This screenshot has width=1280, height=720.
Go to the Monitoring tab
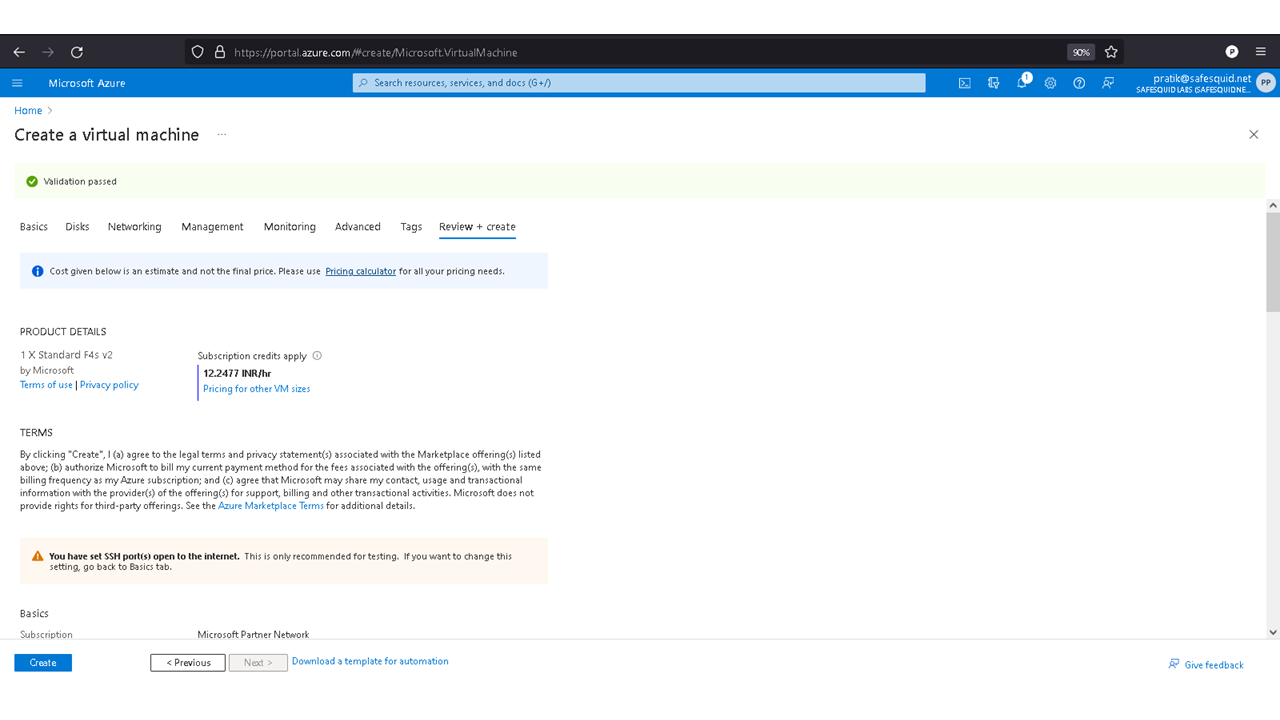pos(290,227)
